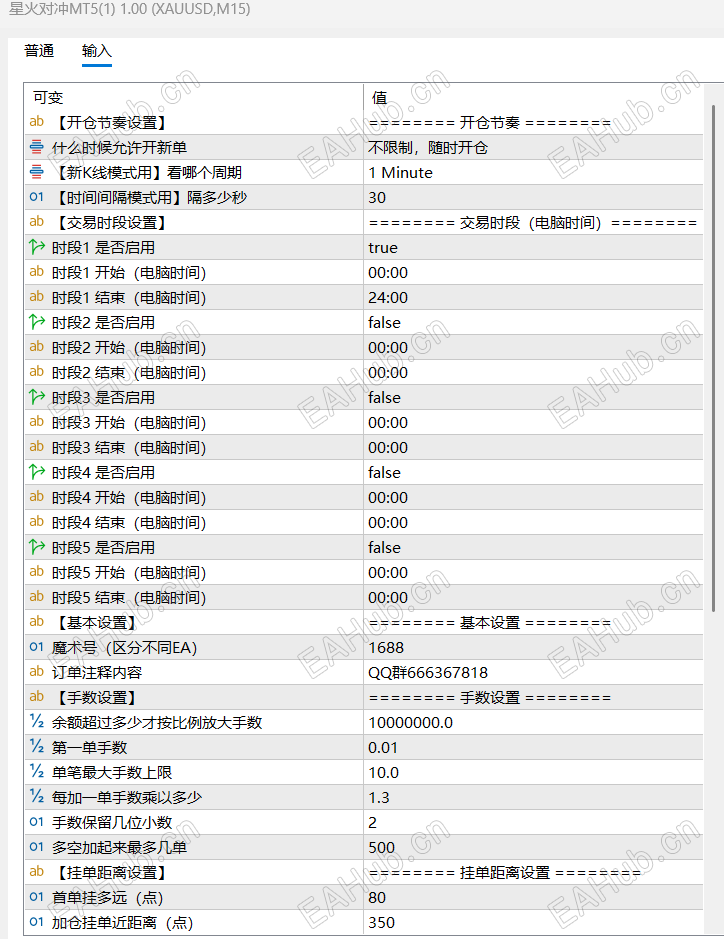The image size is (724, 939).
Task: Select the 时段5 结束（电脑时间） row label
Action: [x=129, y=598]
